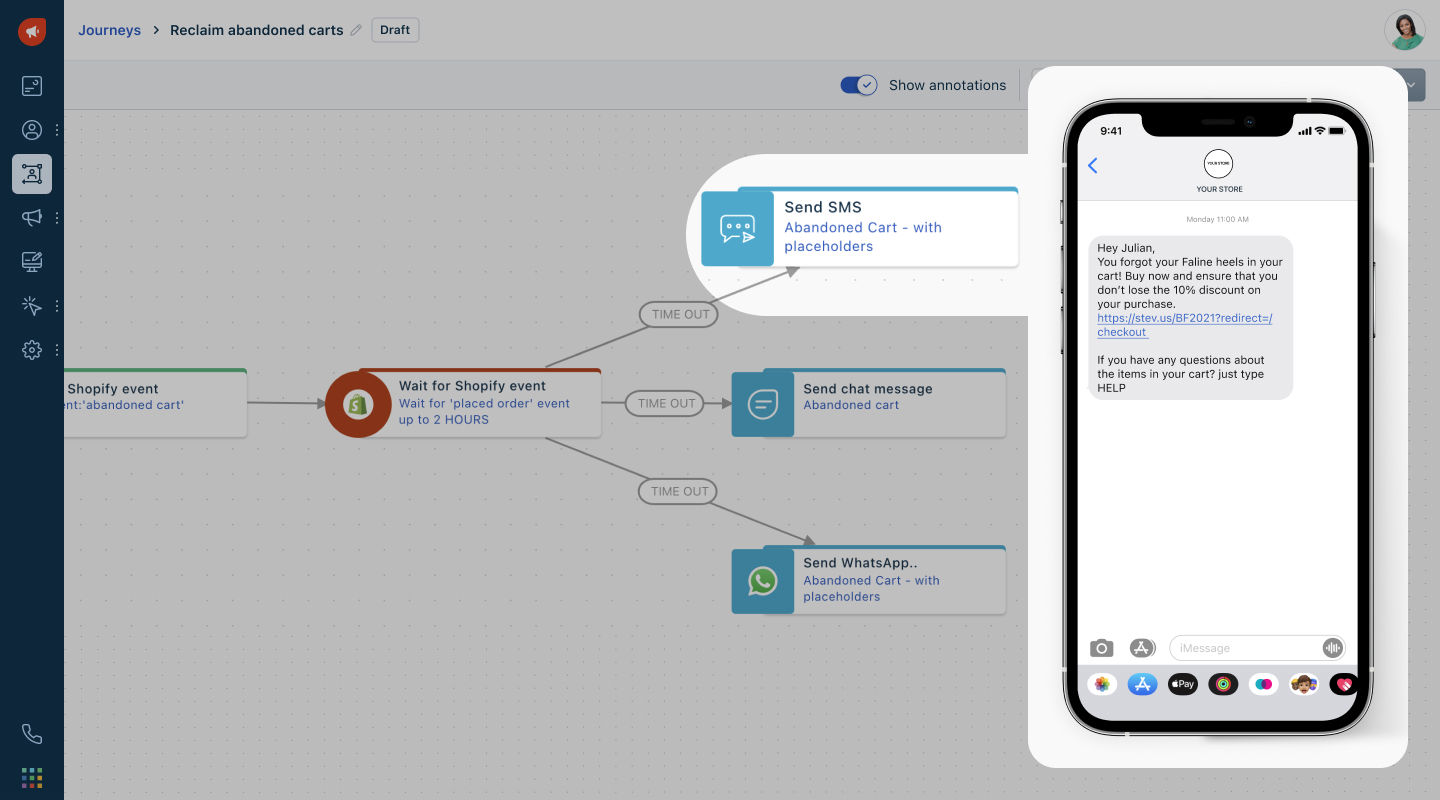
Task: Toggle the Show annotations switch
Action: coord(858,85)
